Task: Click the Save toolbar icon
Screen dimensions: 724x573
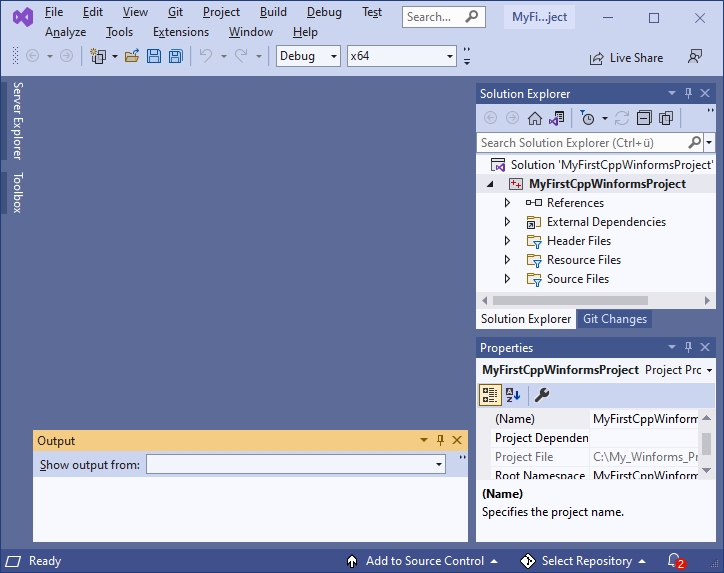Action: pos(154,56)
